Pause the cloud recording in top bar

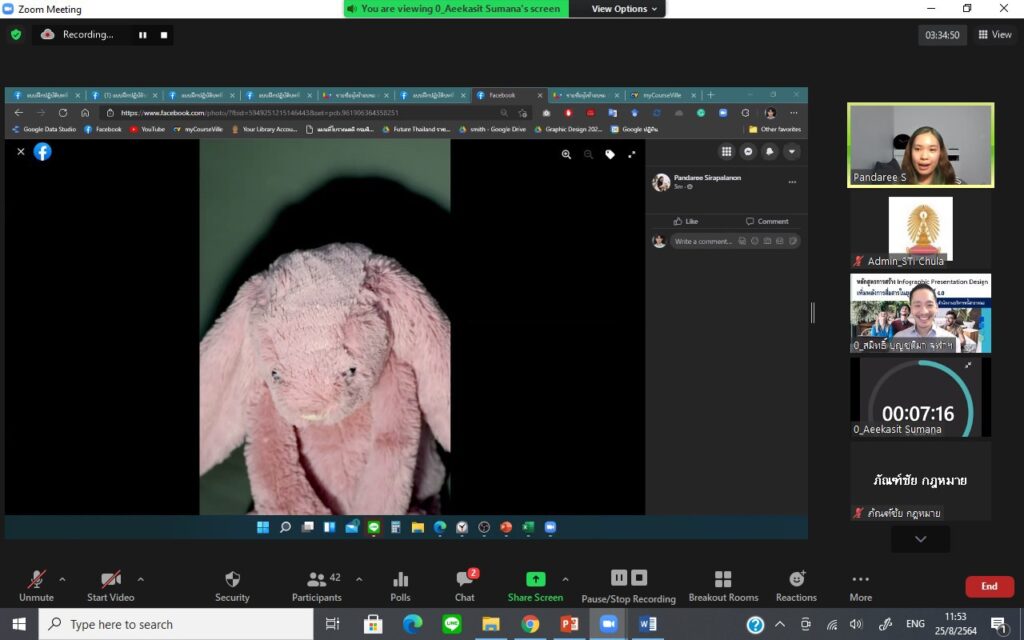pyautogui.click(x=142, y=35)
